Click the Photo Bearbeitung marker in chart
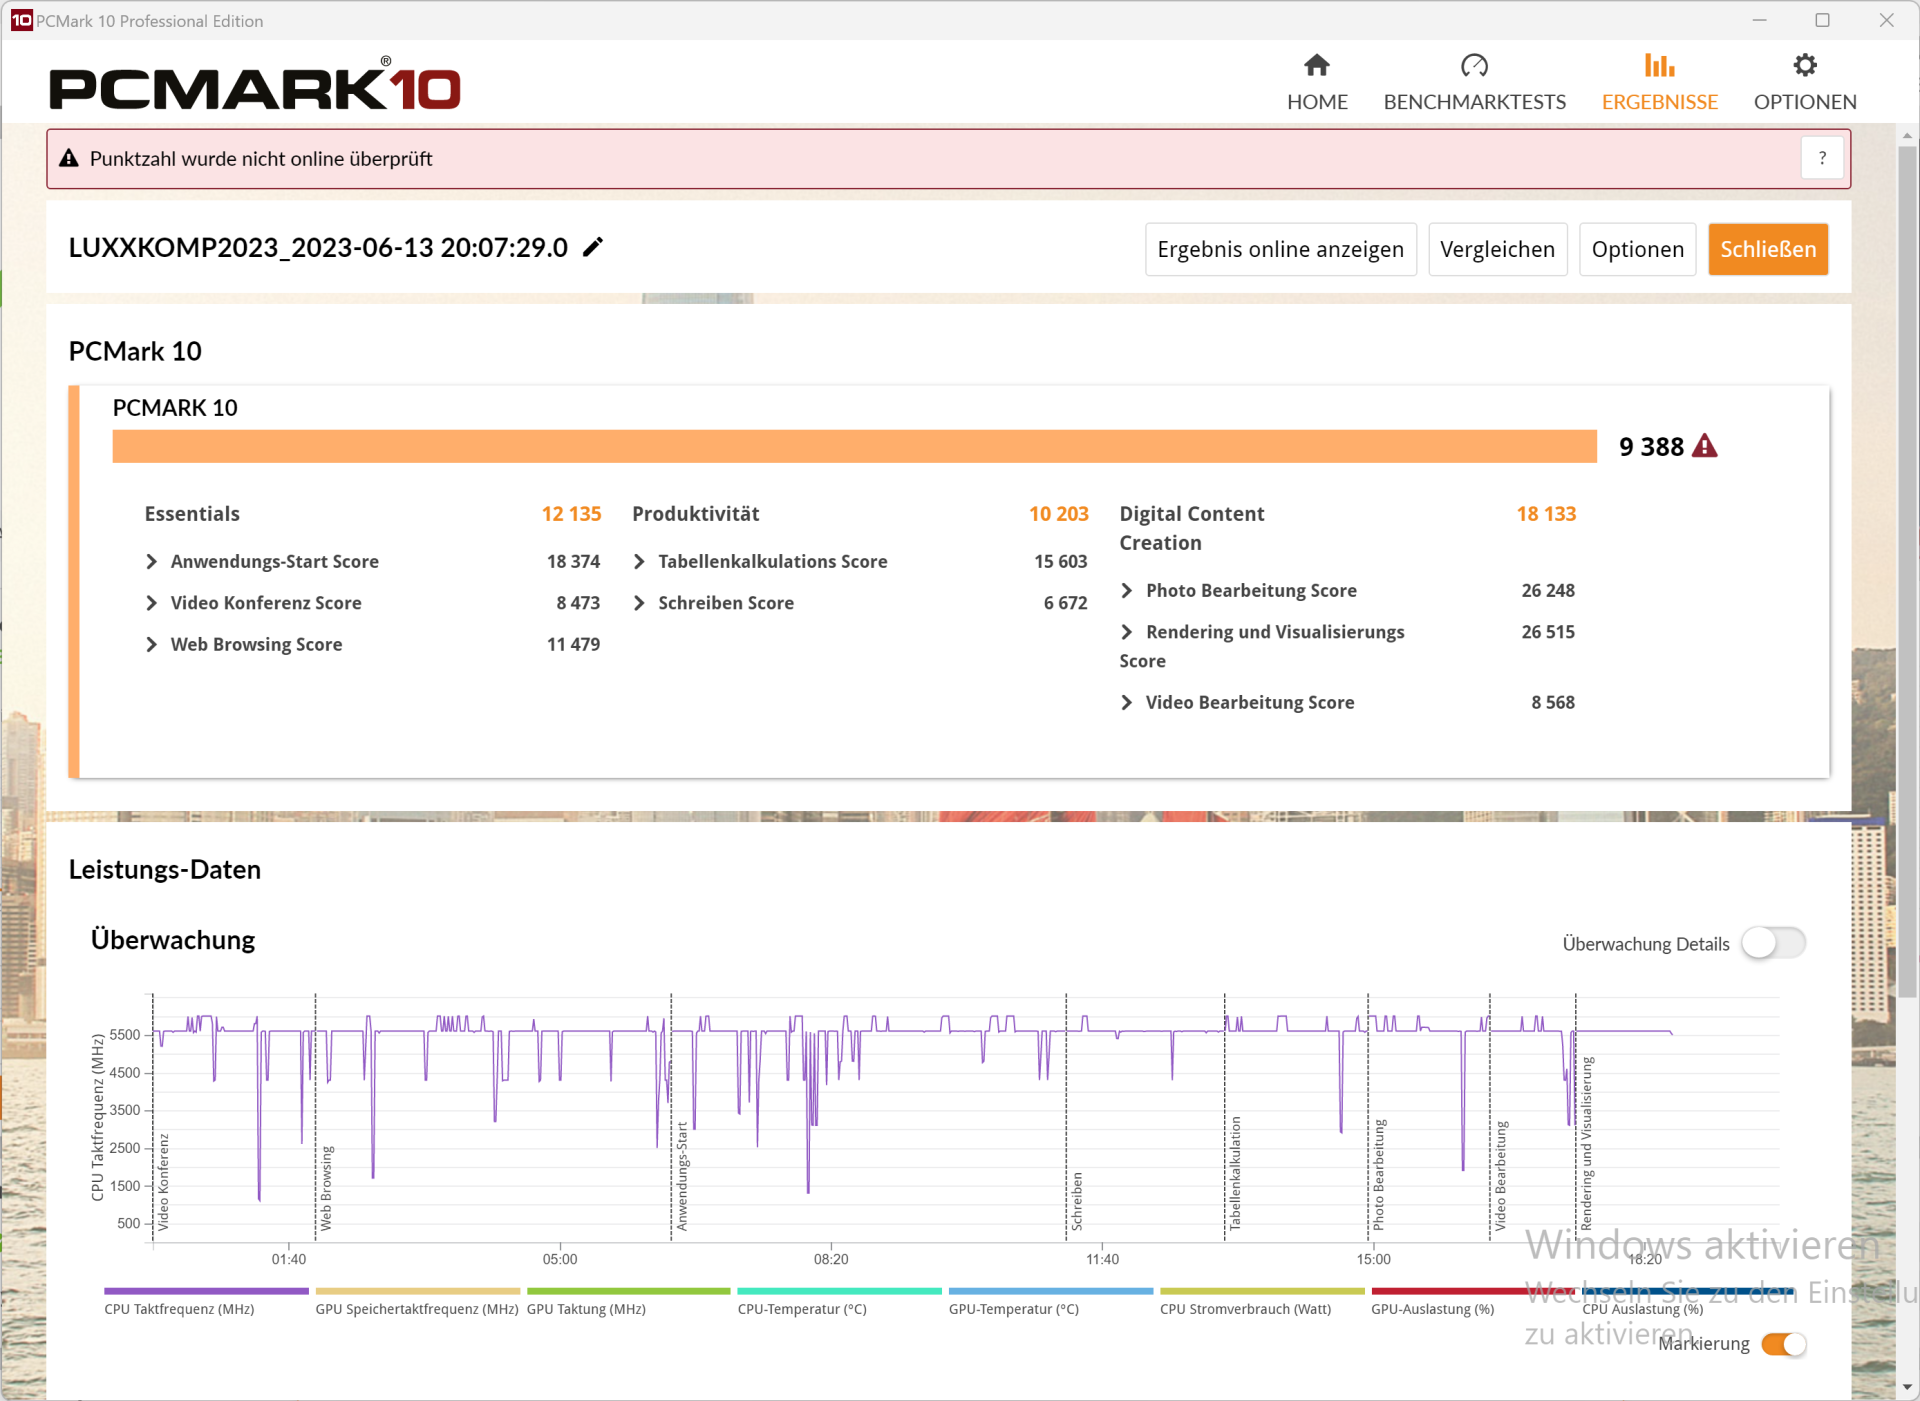The height and width of the screenshot is (1401, 1920). pyautogui.click(x=1379, y=1175)
